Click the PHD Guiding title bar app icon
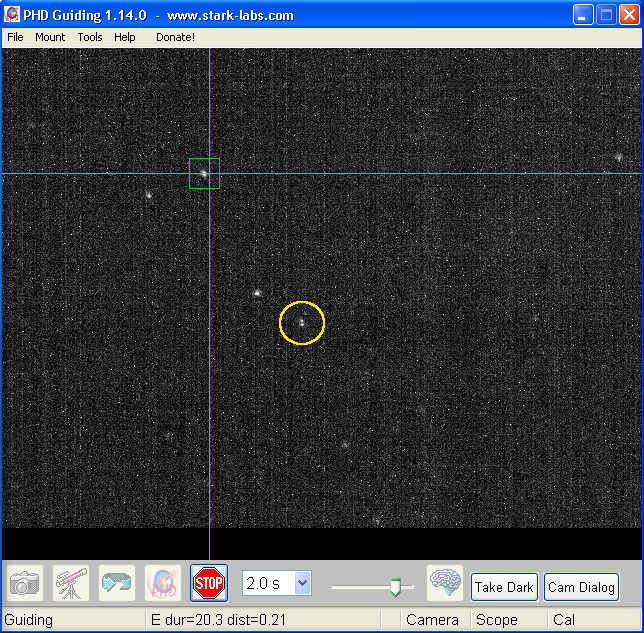This screenshot has height=633, width=644. (13, 15)
